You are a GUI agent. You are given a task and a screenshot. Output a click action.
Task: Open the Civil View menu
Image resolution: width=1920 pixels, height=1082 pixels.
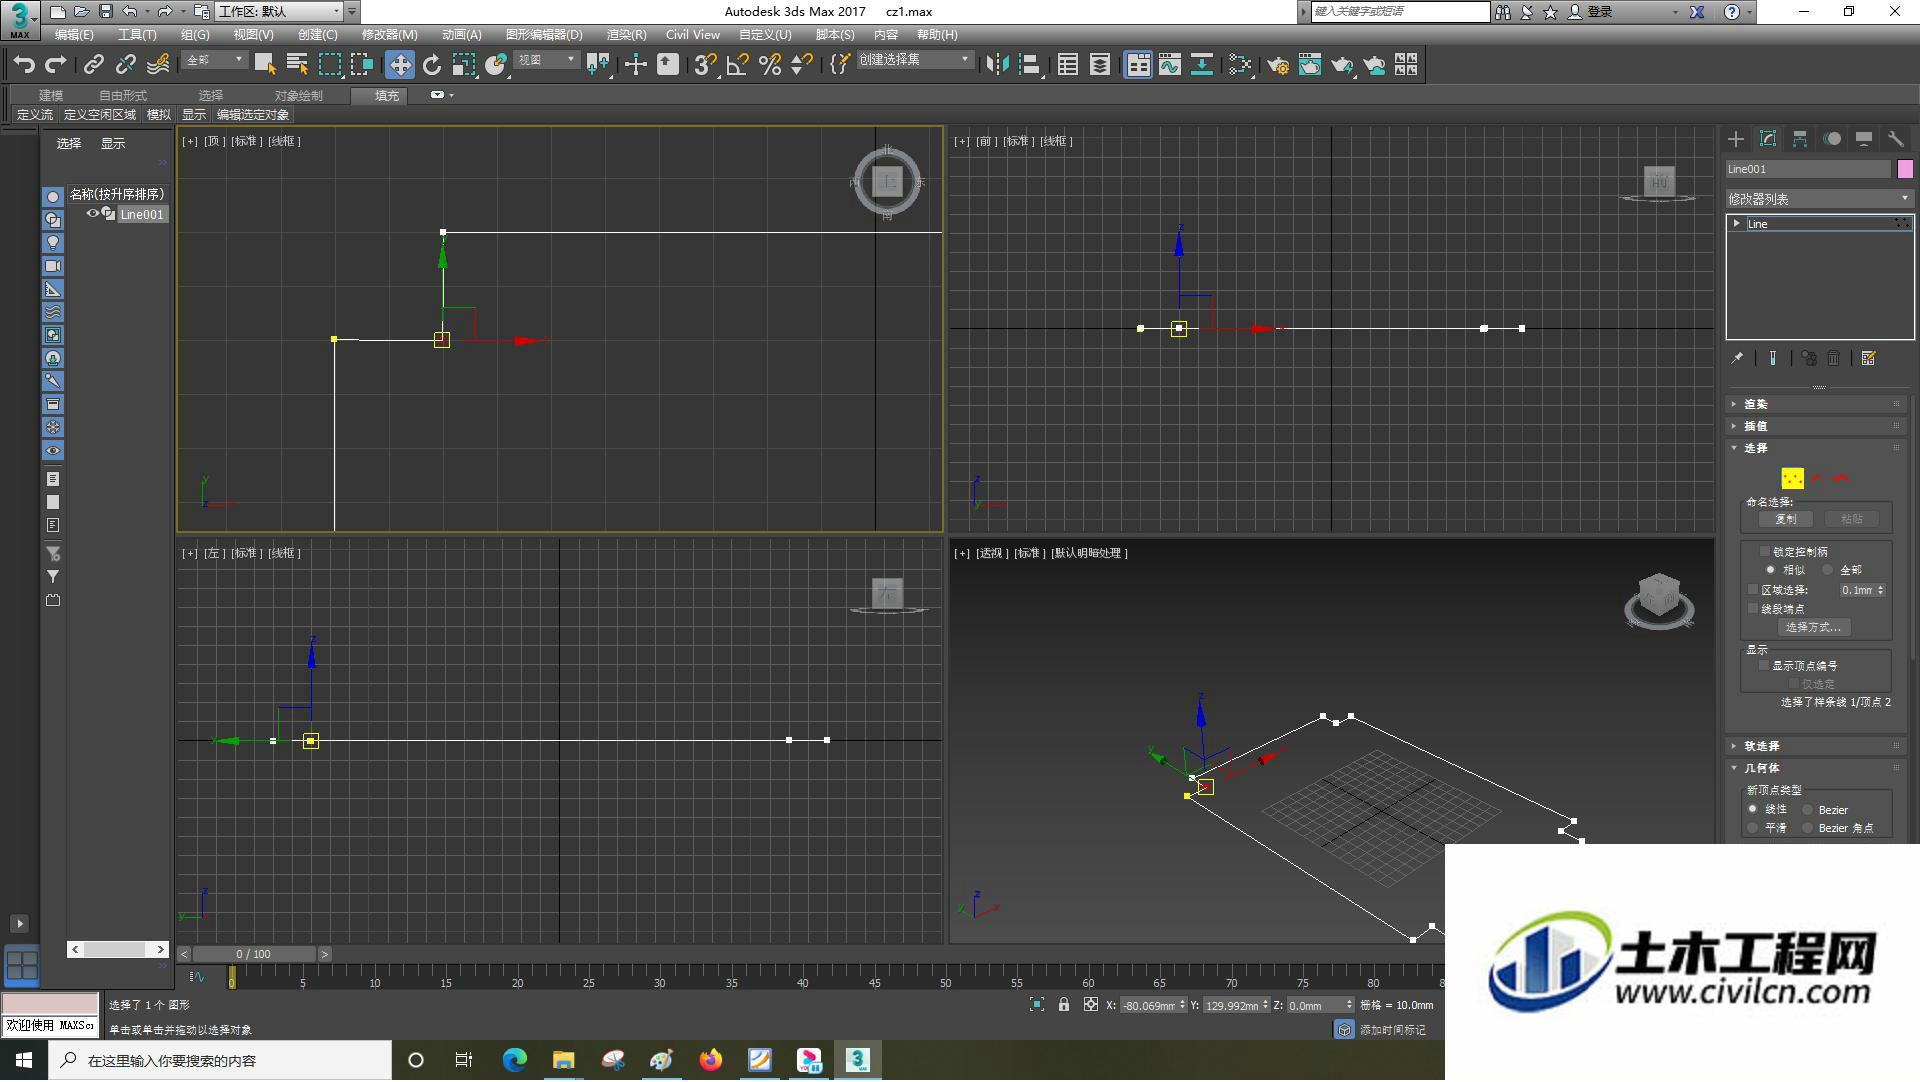pyautogui.click(x=693, y=34)
